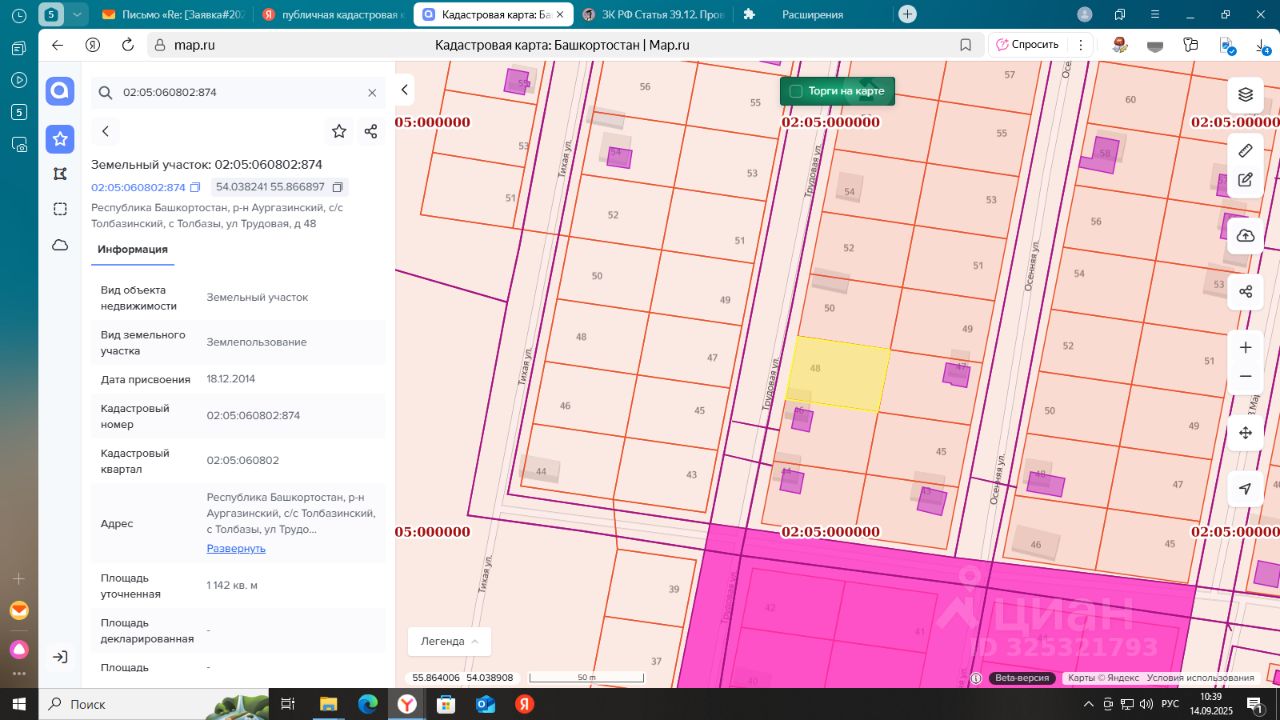Switch to the Информация tab
The width and height of the screenshot is (1280, 720).
tap(132, 249)
